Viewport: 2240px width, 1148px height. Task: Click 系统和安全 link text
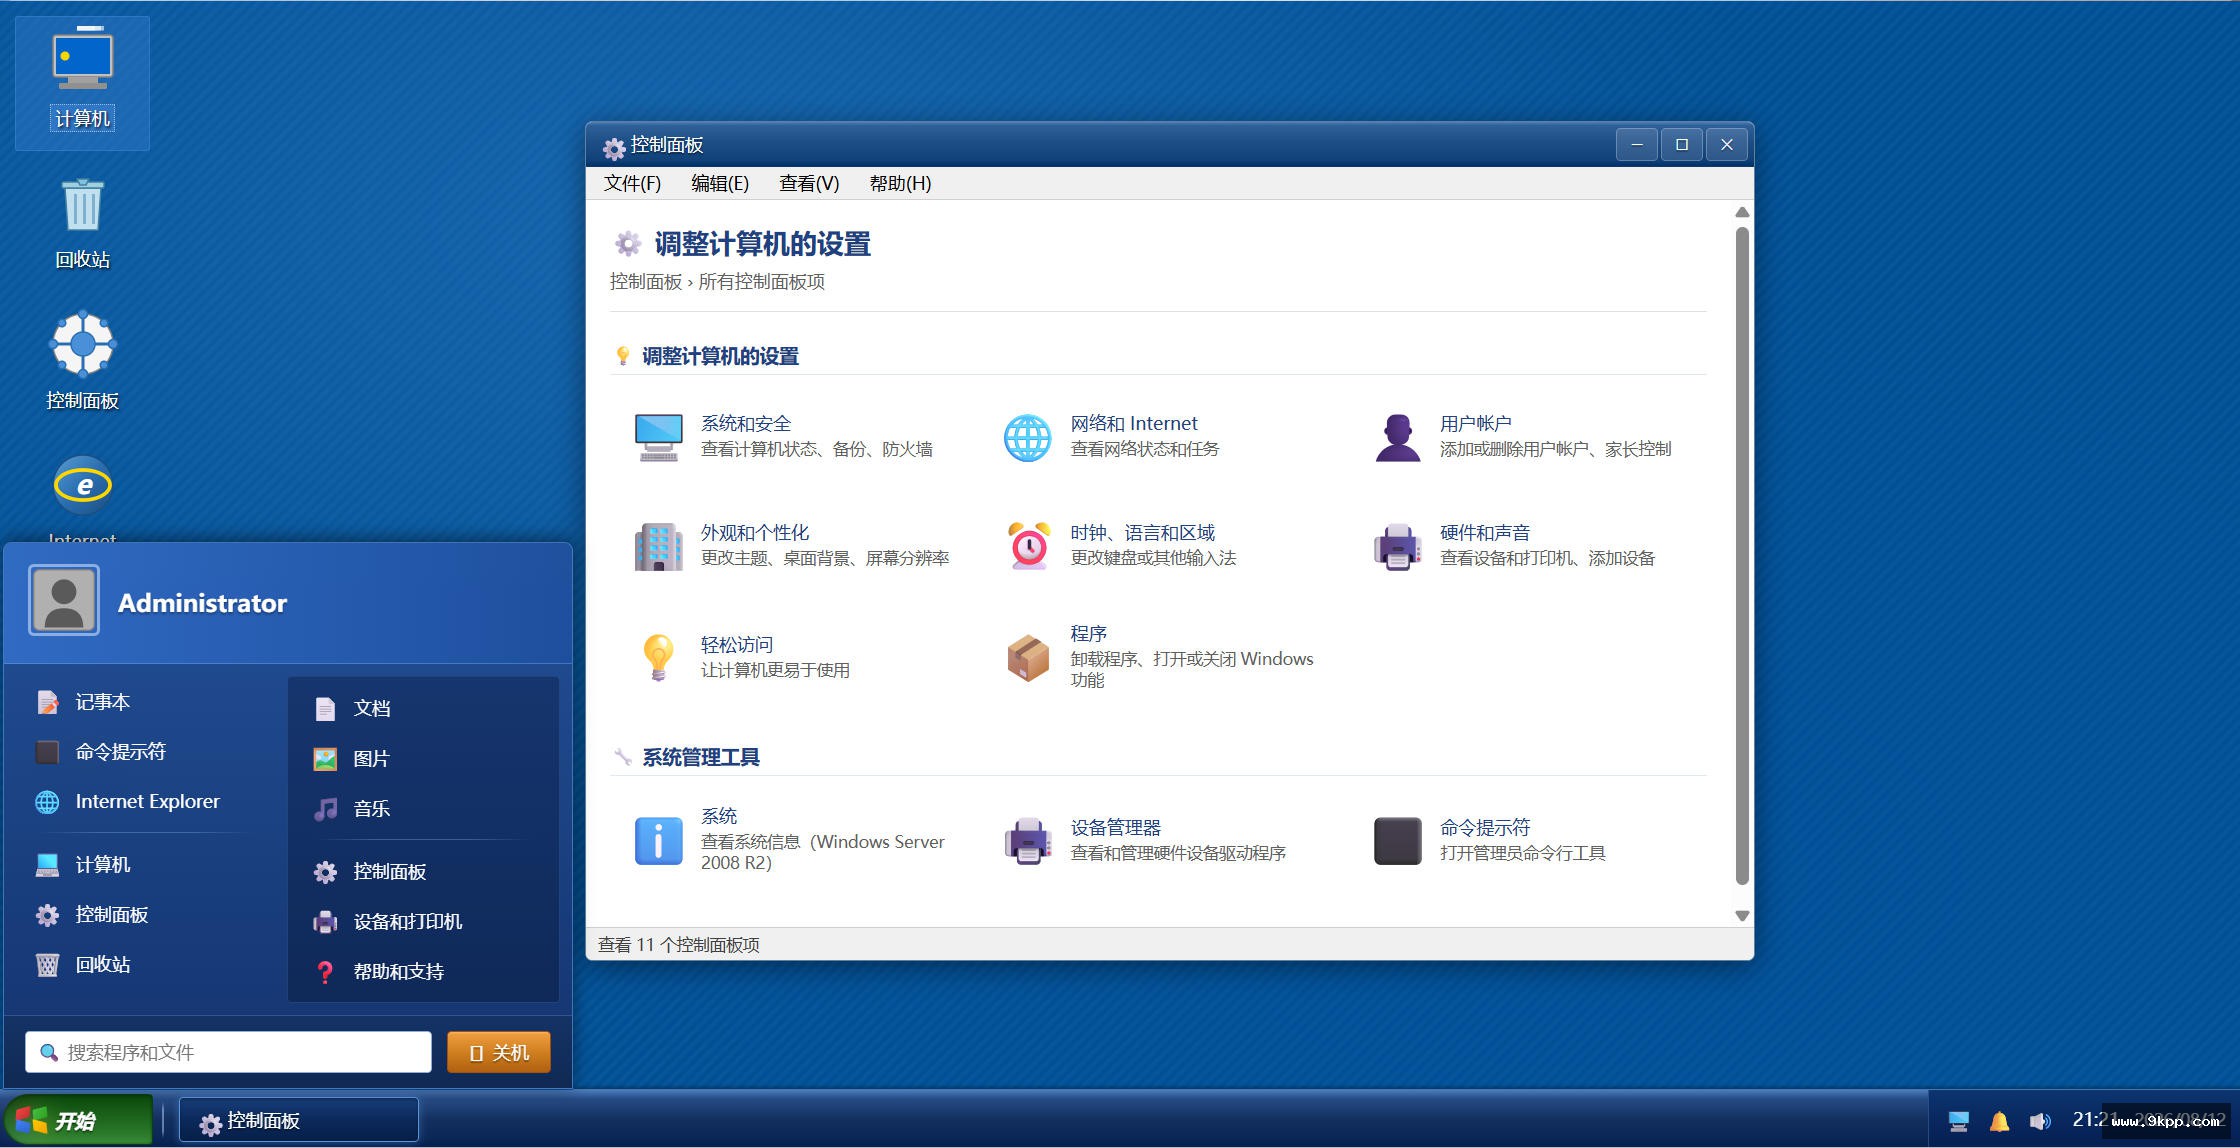pyautogui.click(x=746, y=424)
